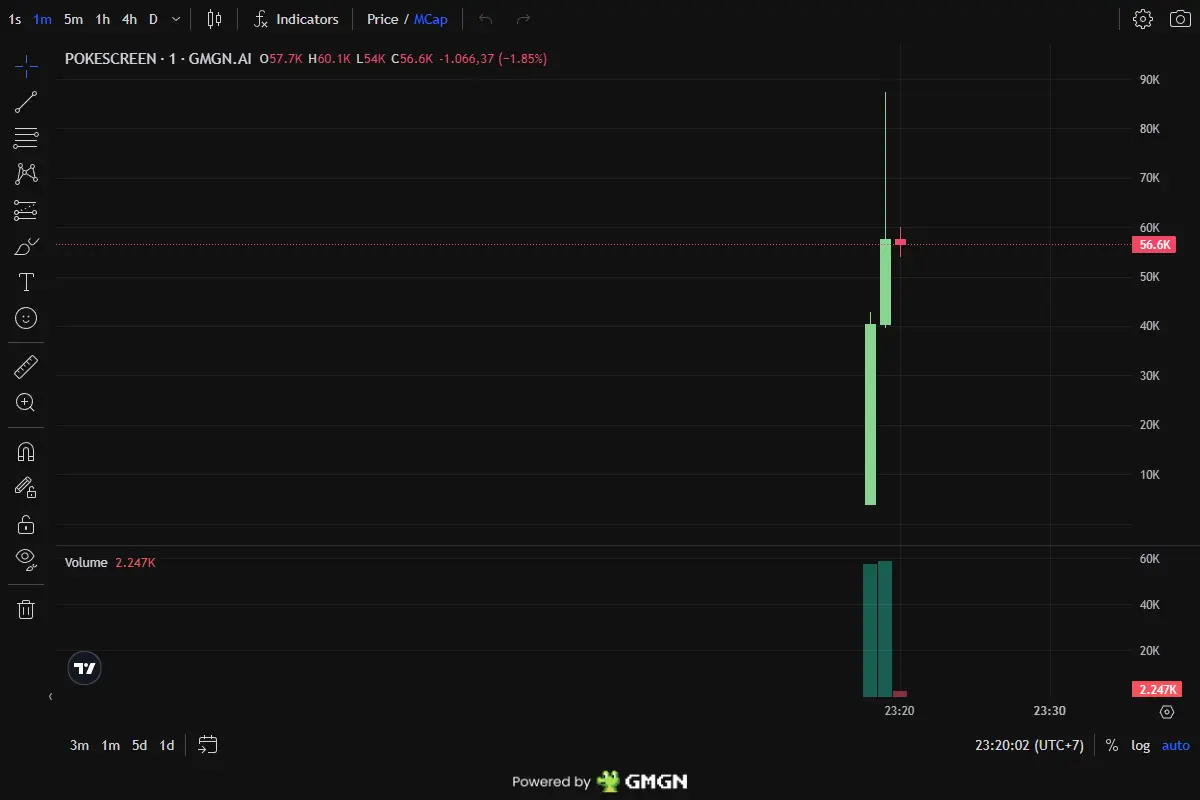Set date range to 1d
The height and width of the screenshot is (800, 1200).
pyautogui.click(x=167, y=745)
